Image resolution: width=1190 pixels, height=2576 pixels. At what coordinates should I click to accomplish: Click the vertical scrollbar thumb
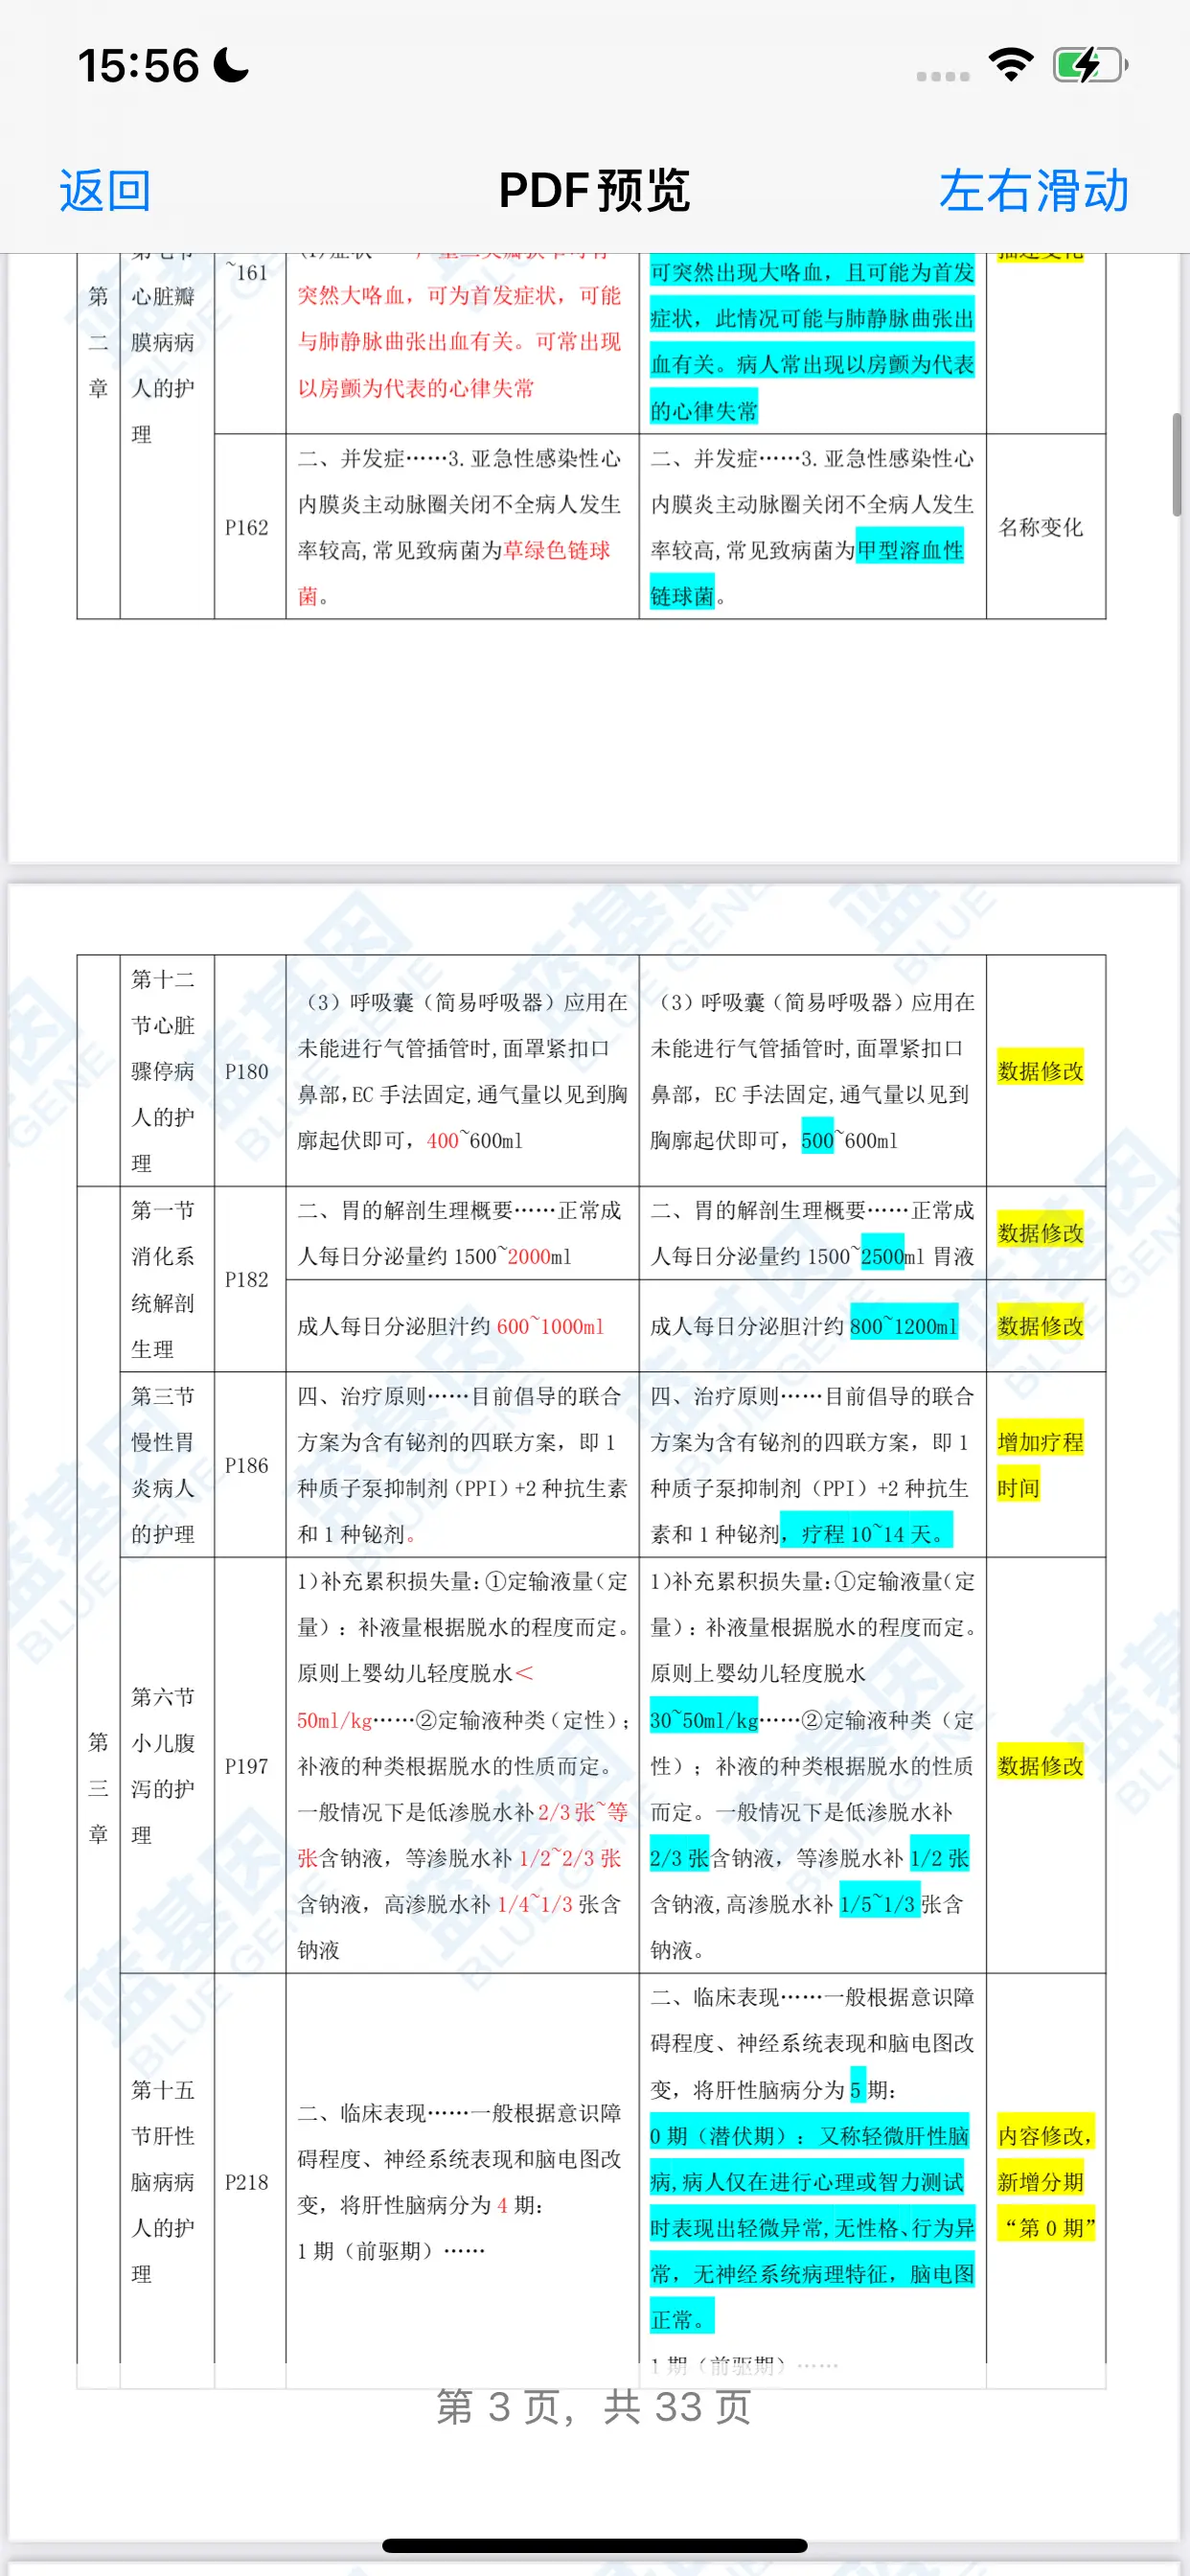pos(1177,465)
